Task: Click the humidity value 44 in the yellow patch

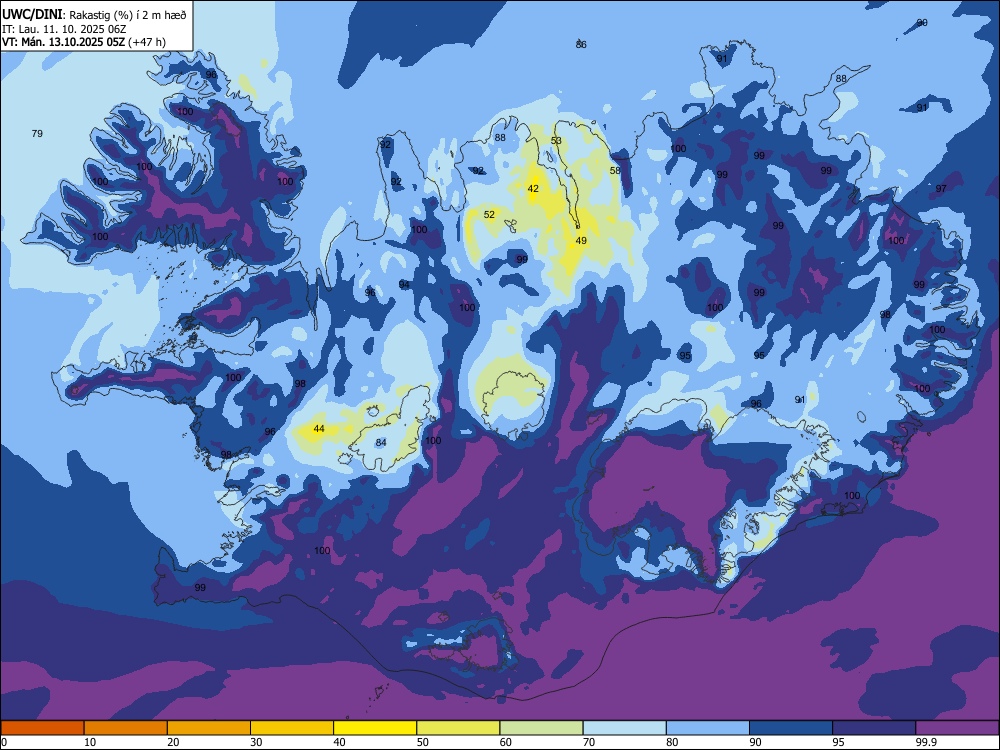Action: pos(319,429)
